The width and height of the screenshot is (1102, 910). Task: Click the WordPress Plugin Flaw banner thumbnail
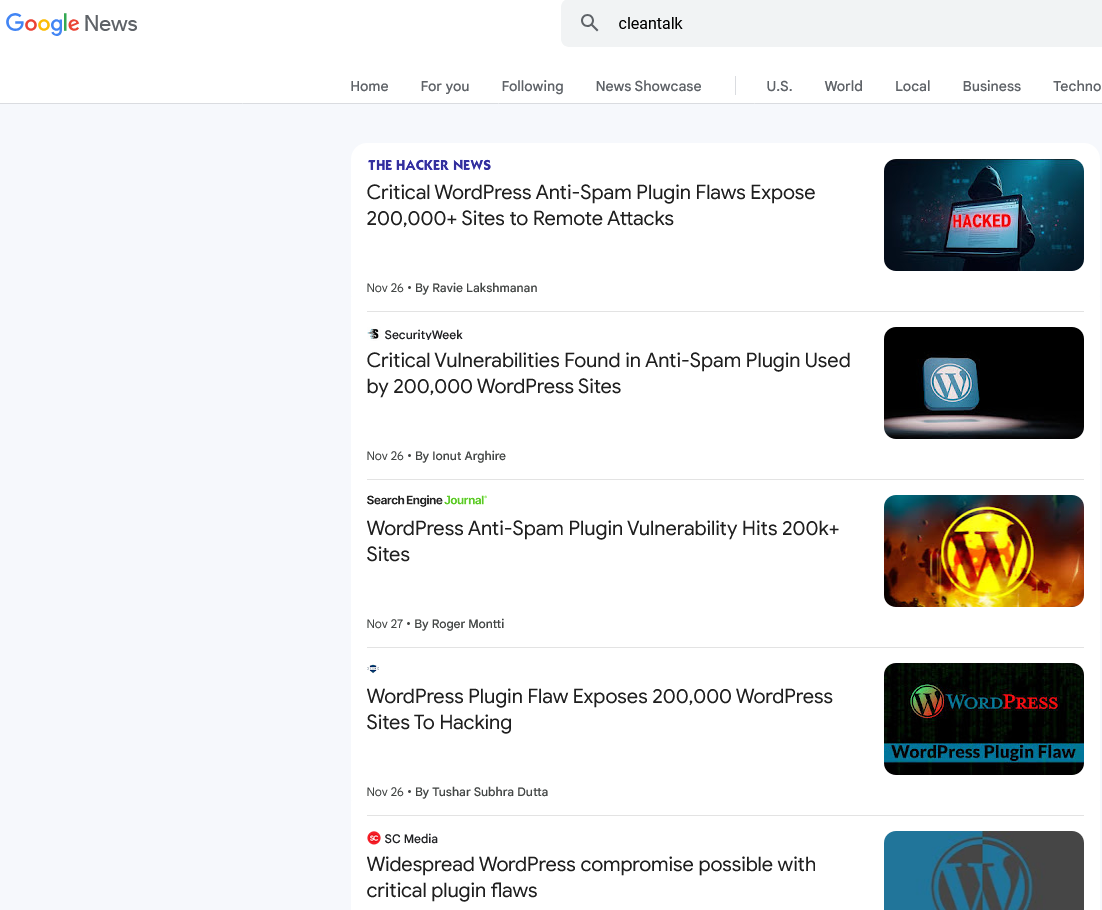[x=983, y=719]
